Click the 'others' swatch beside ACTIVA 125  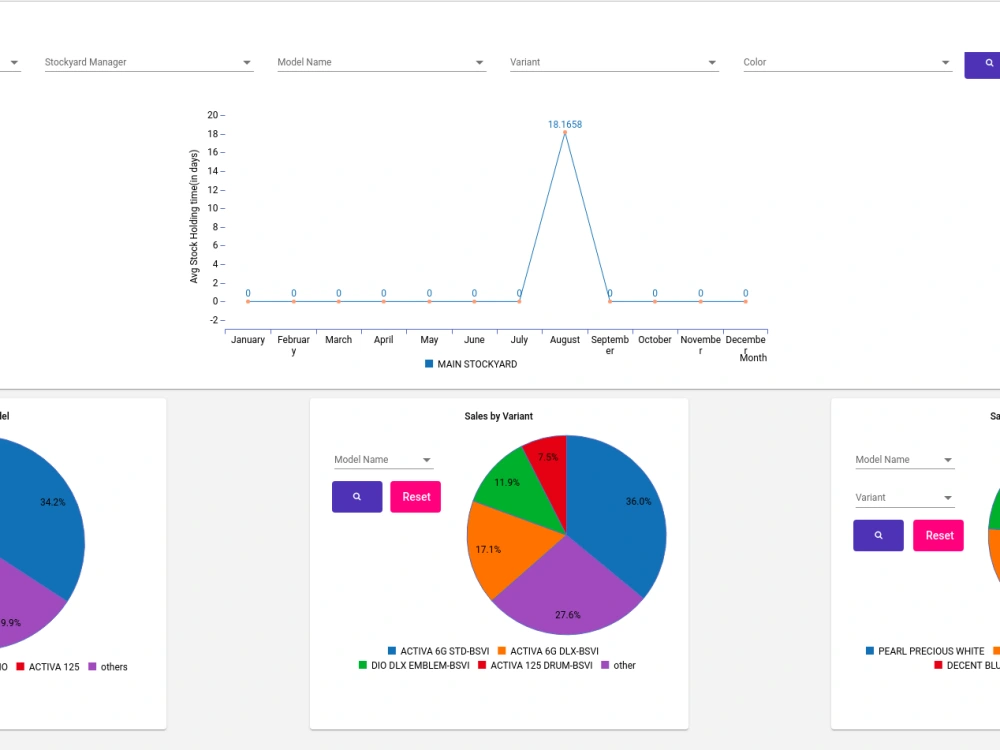pyautogui.click(x=92, y=666)
